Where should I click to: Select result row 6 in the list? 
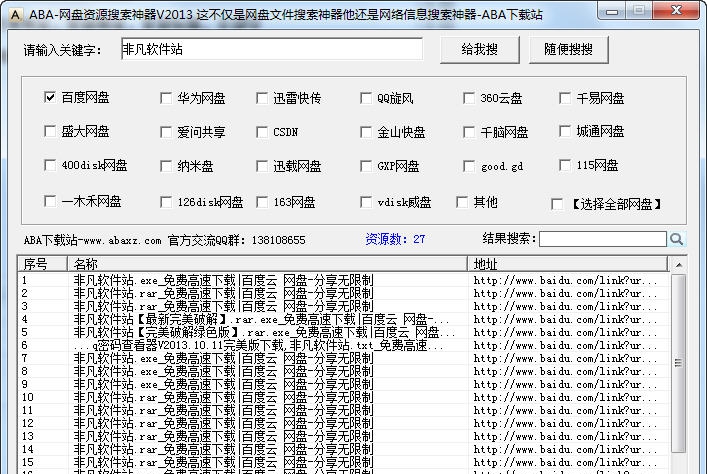click(250, 345)
